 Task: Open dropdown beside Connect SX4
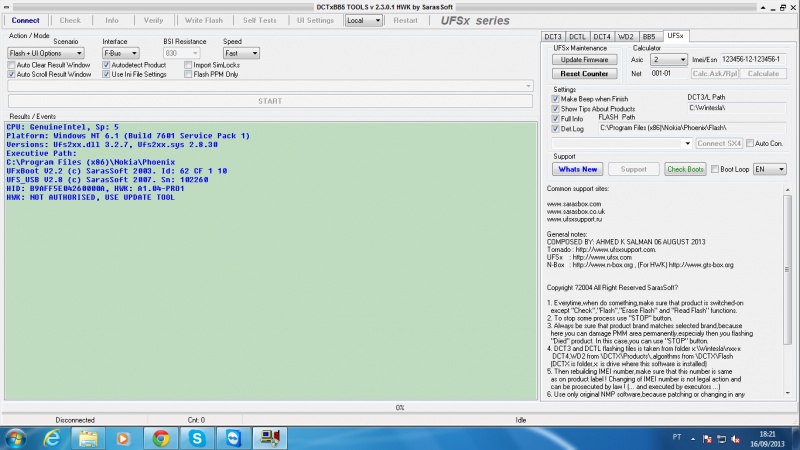[622, 143]
